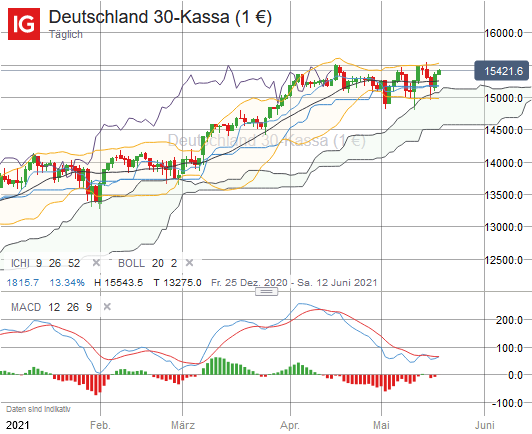532x434 pixels.
Task: Click the 13000.0 price axis label
Action: tap(504, 227)
